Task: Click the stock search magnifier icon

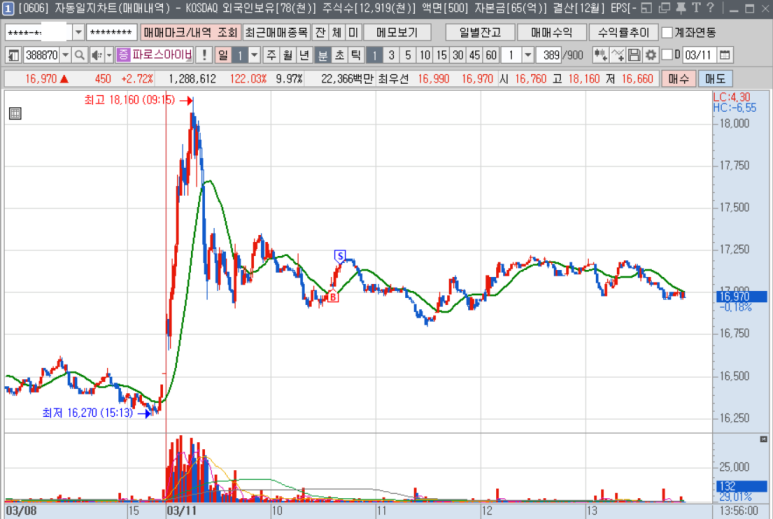Action: coord(80,54)
